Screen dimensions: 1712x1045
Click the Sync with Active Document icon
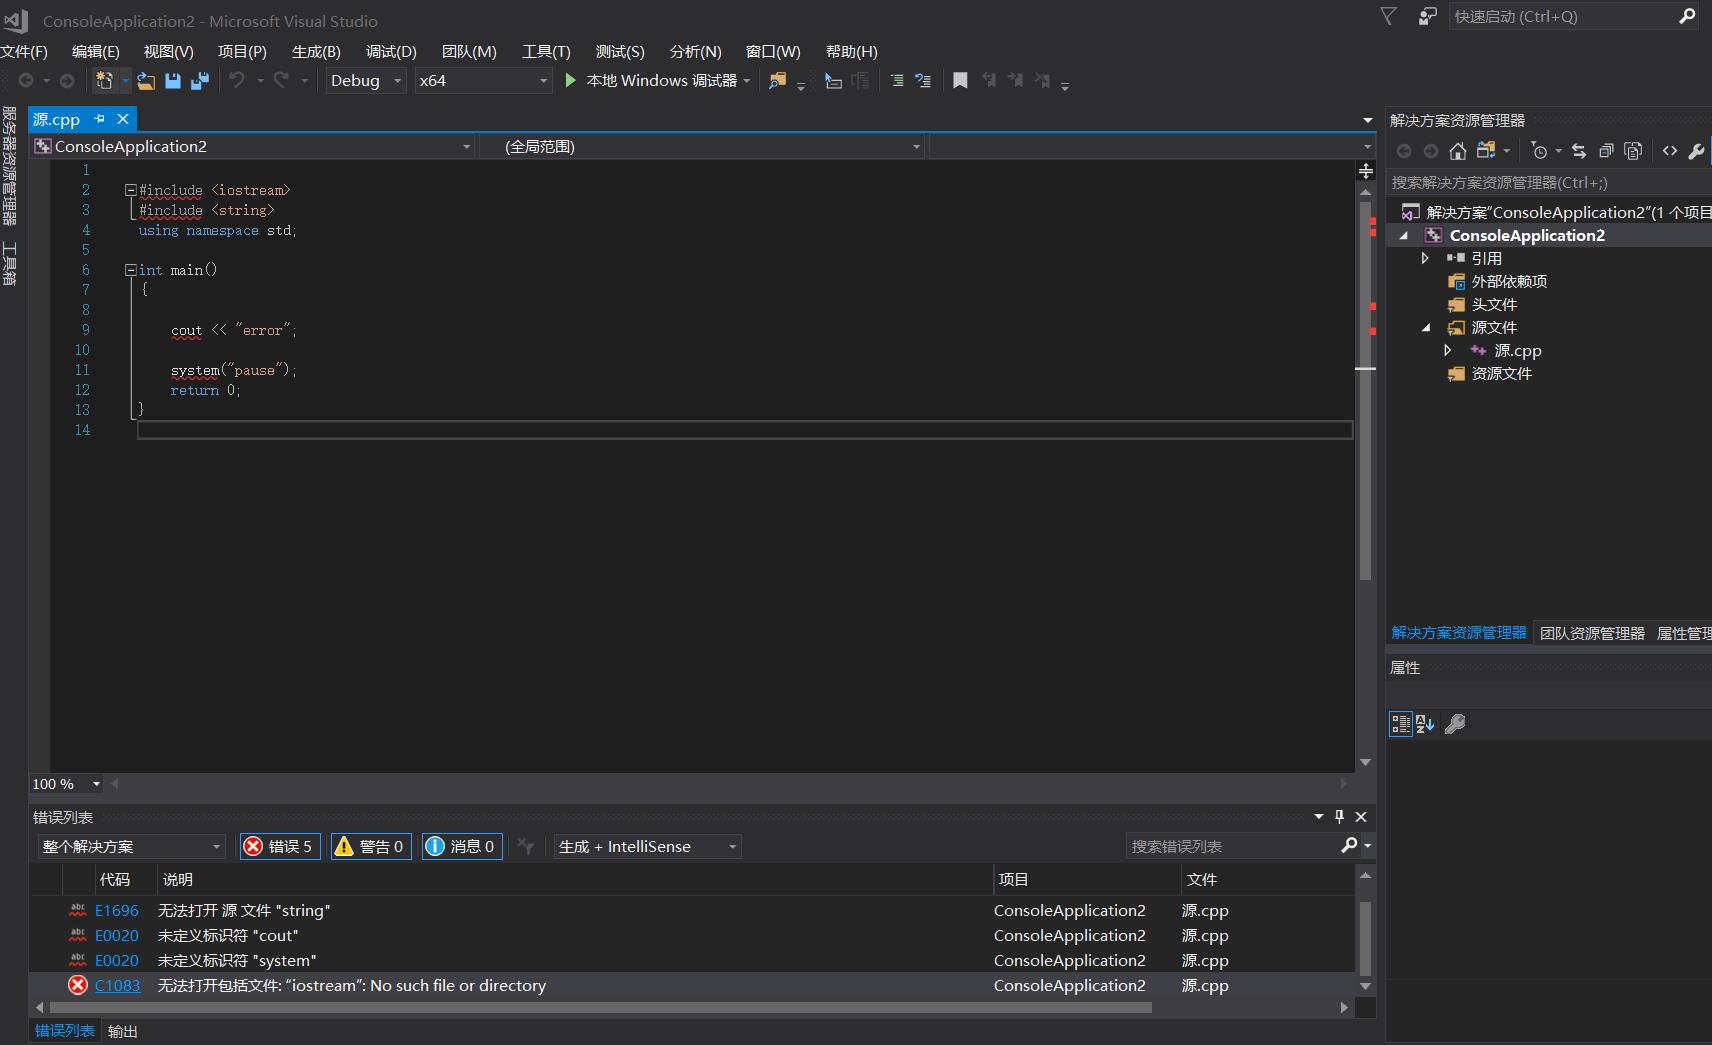(1579, 151)
